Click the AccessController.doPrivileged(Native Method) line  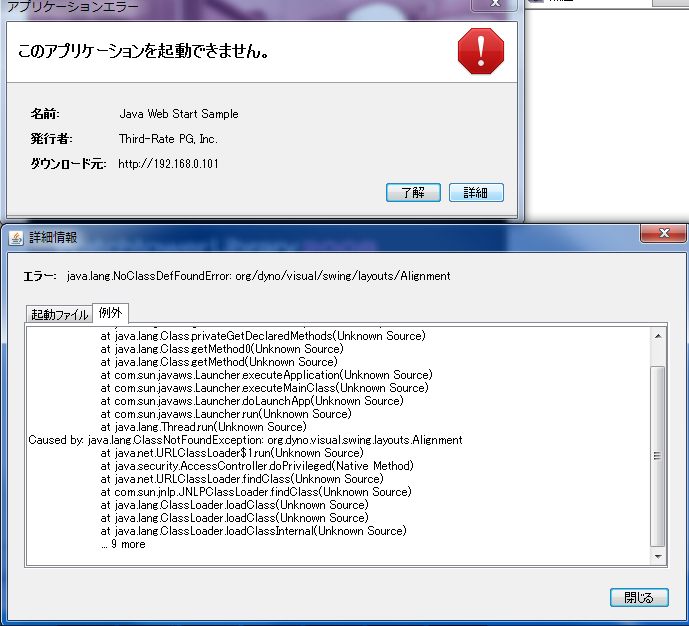(257, 466)
